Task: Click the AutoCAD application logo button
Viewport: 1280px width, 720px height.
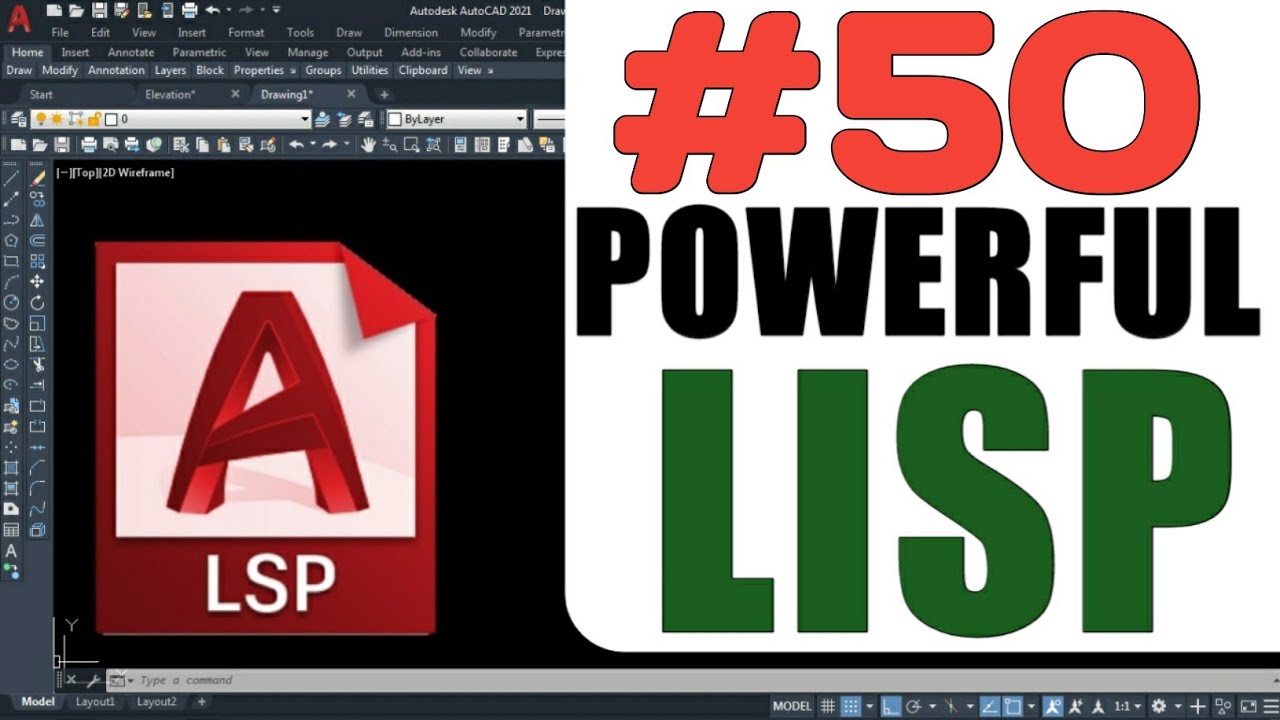Action: pyautogui.click(x=18, y=17)
